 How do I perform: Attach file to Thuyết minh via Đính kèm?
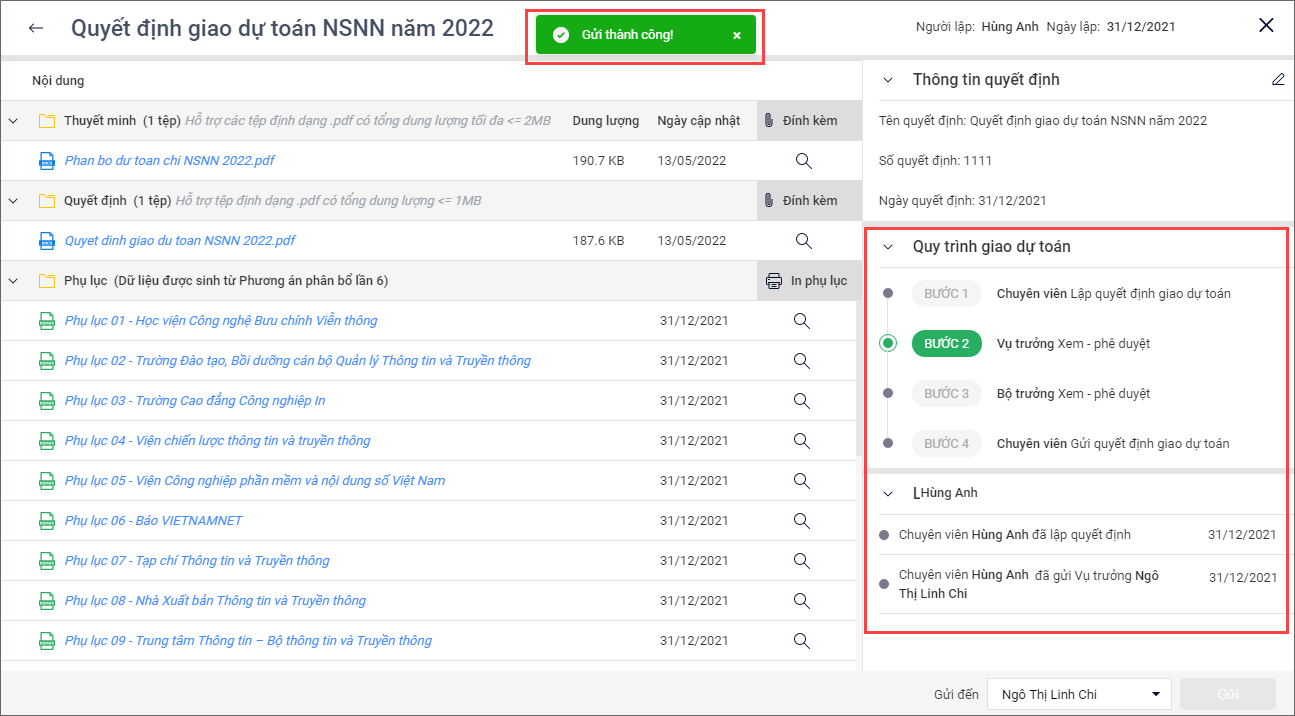(x=800, y=121)
